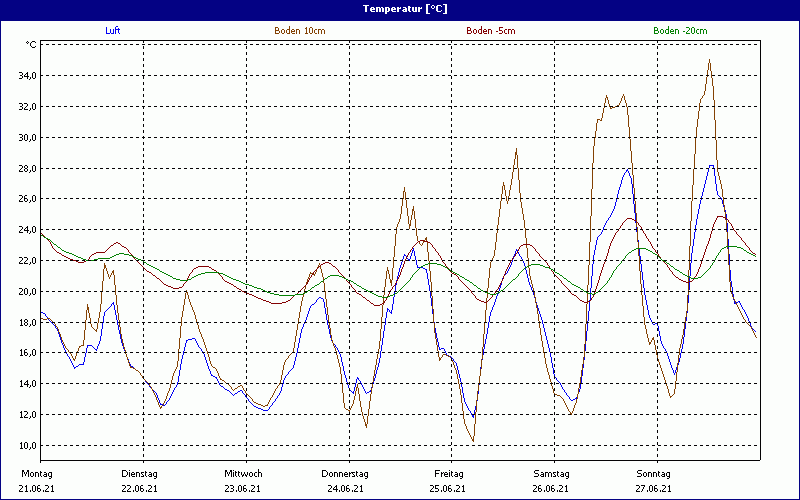Click the 20,0 y-axis value

[x=27, y=291]
